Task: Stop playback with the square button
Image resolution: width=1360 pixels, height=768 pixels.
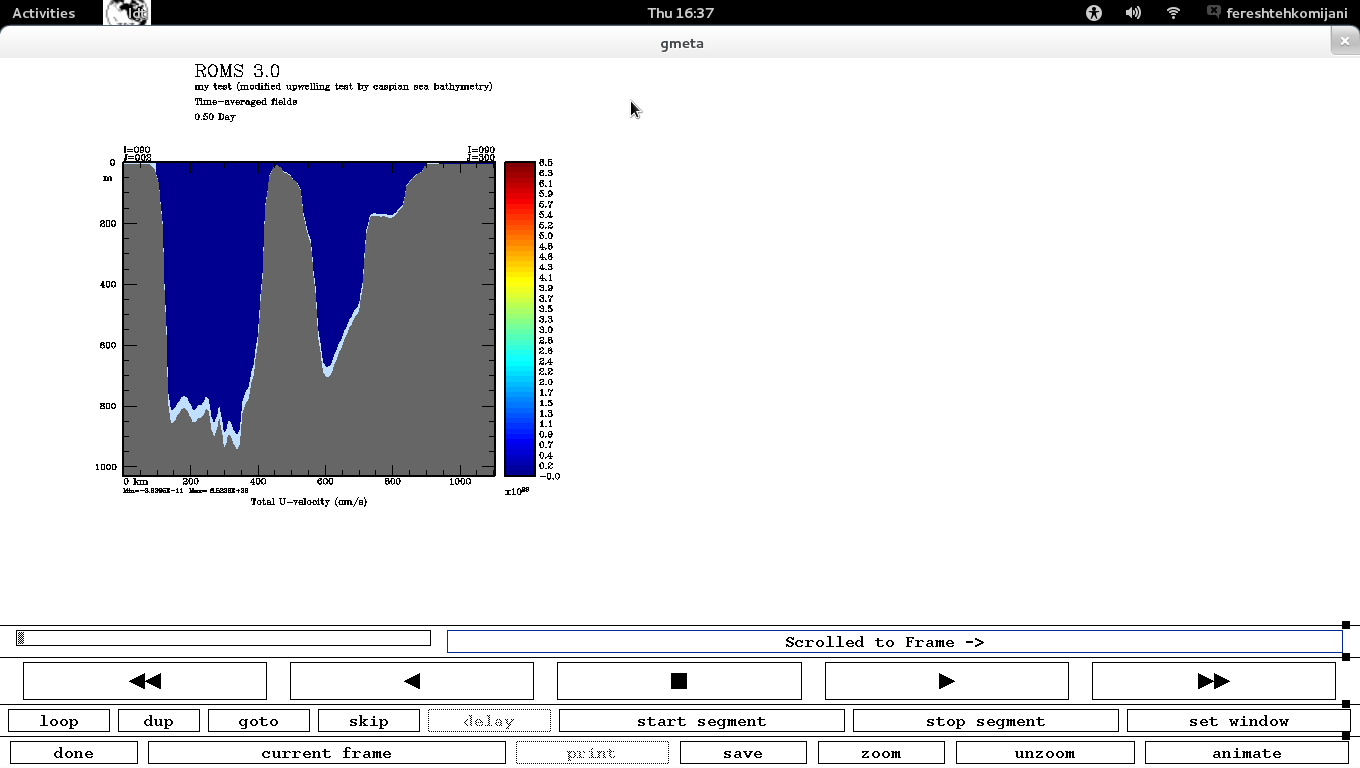Action: (679, 681)
